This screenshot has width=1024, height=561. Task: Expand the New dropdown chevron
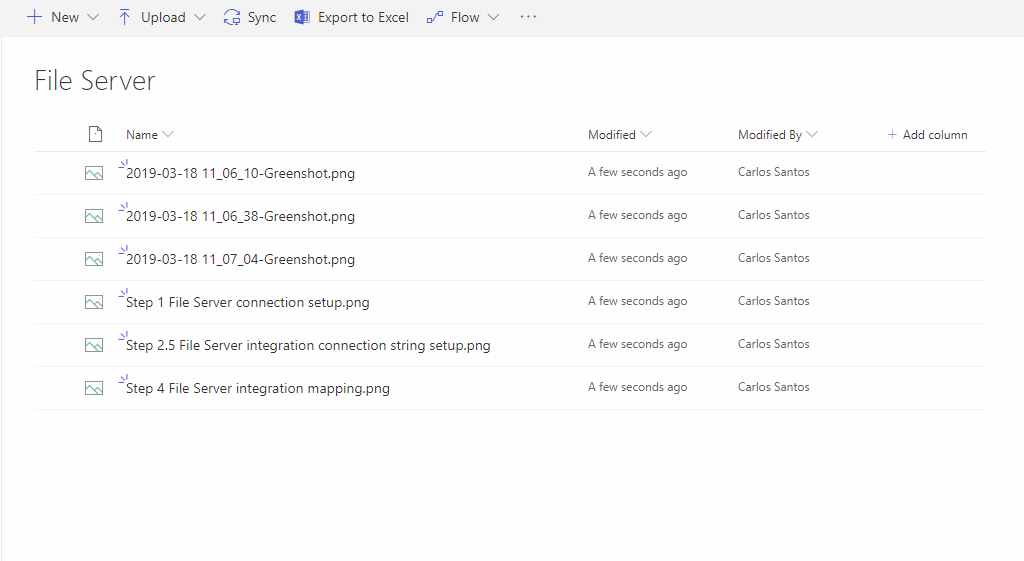[x=93, y=17]
